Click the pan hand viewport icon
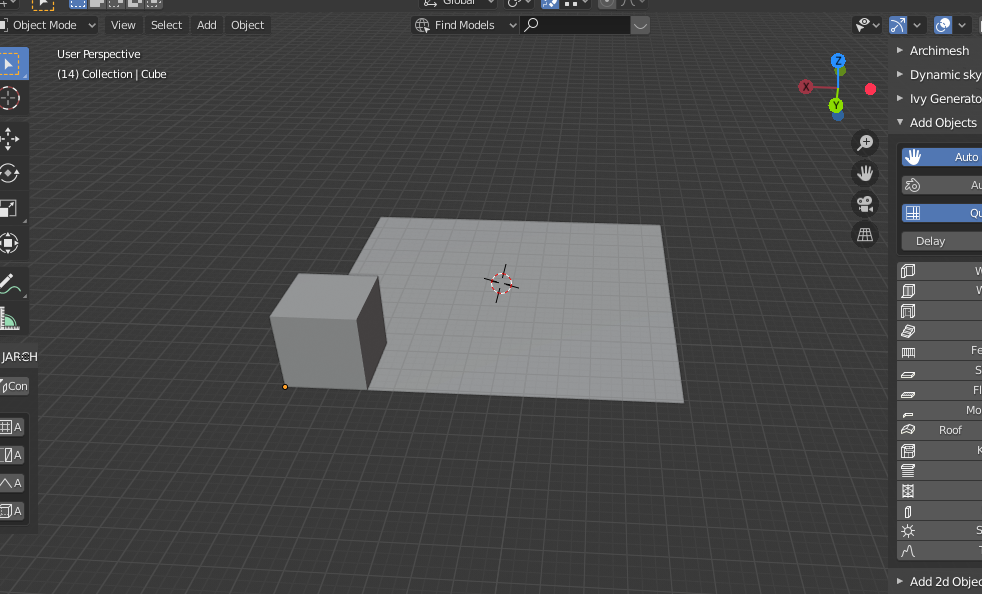The image size is (982, 594). tap(865, 173)
